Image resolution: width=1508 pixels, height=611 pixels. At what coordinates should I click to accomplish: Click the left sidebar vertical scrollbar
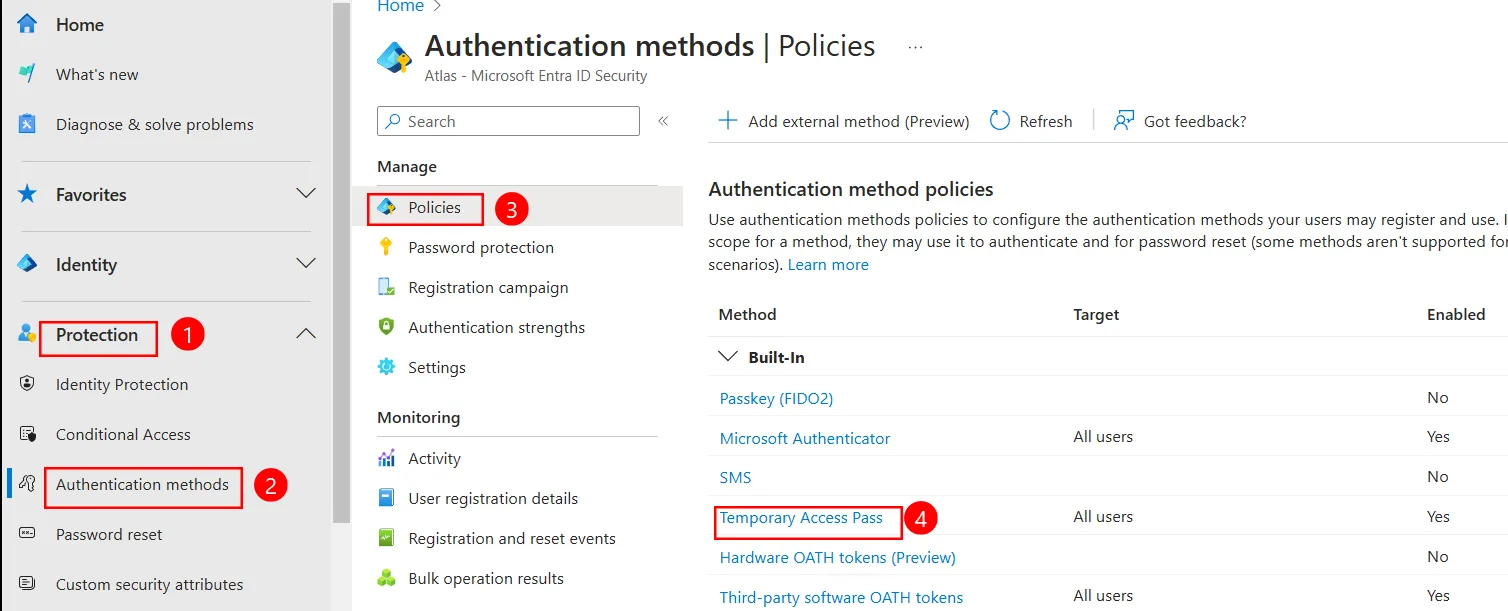(342, 262)
